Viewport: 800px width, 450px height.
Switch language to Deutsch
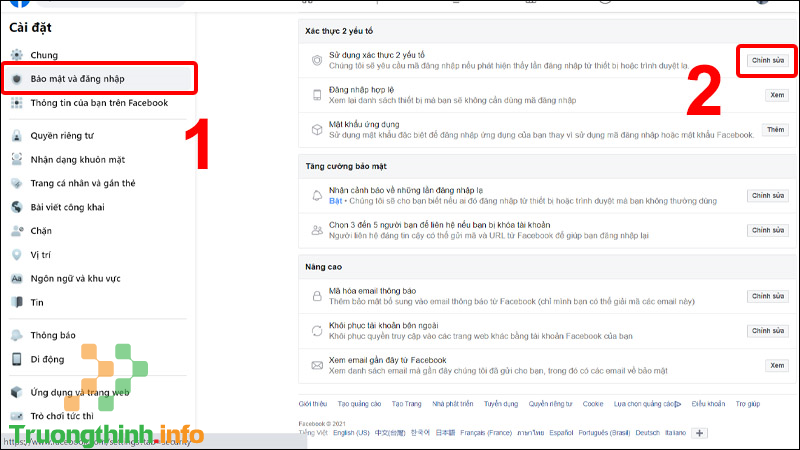(647, 433)
